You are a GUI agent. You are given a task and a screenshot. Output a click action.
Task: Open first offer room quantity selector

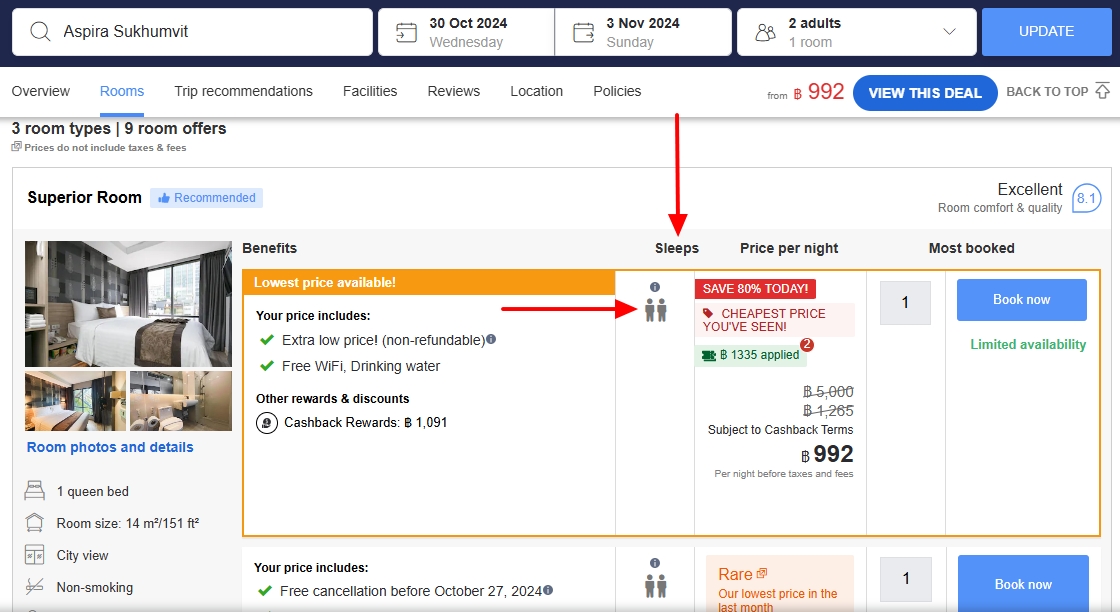pos(905,303)
